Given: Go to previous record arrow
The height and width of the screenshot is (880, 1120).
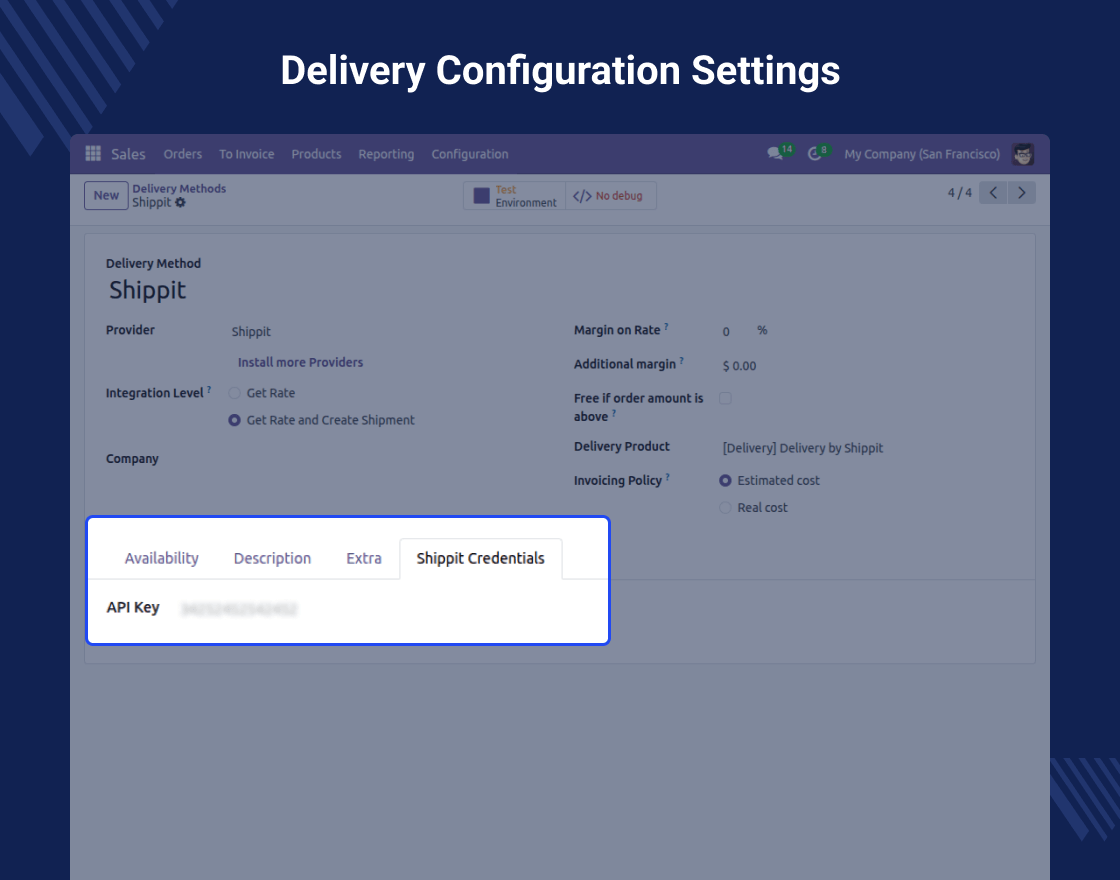Looking at the screenshot, I should click(x=992, y=193).
